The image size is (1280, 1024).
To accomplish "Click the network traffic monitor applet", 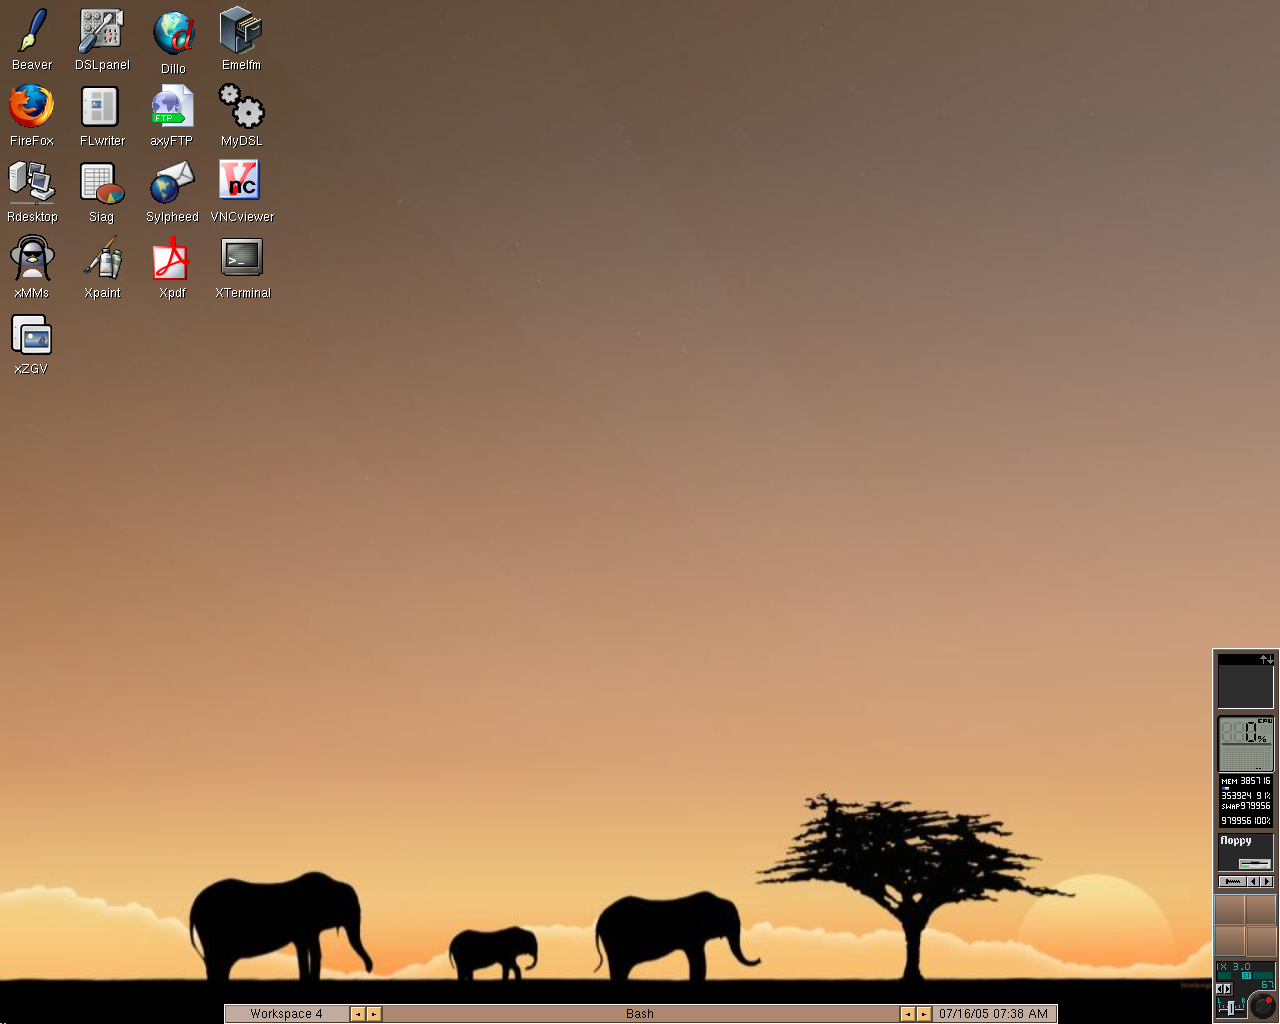I will click(x=1245, y=681).
